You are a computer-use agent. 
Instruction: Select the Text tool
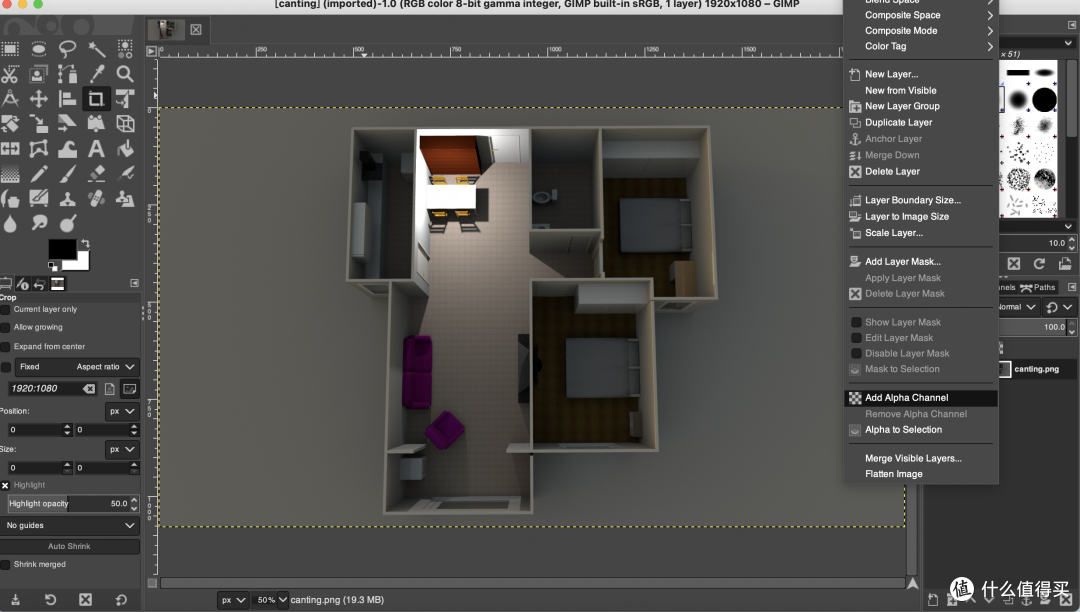pyautogui.click(x=96, y=149)
